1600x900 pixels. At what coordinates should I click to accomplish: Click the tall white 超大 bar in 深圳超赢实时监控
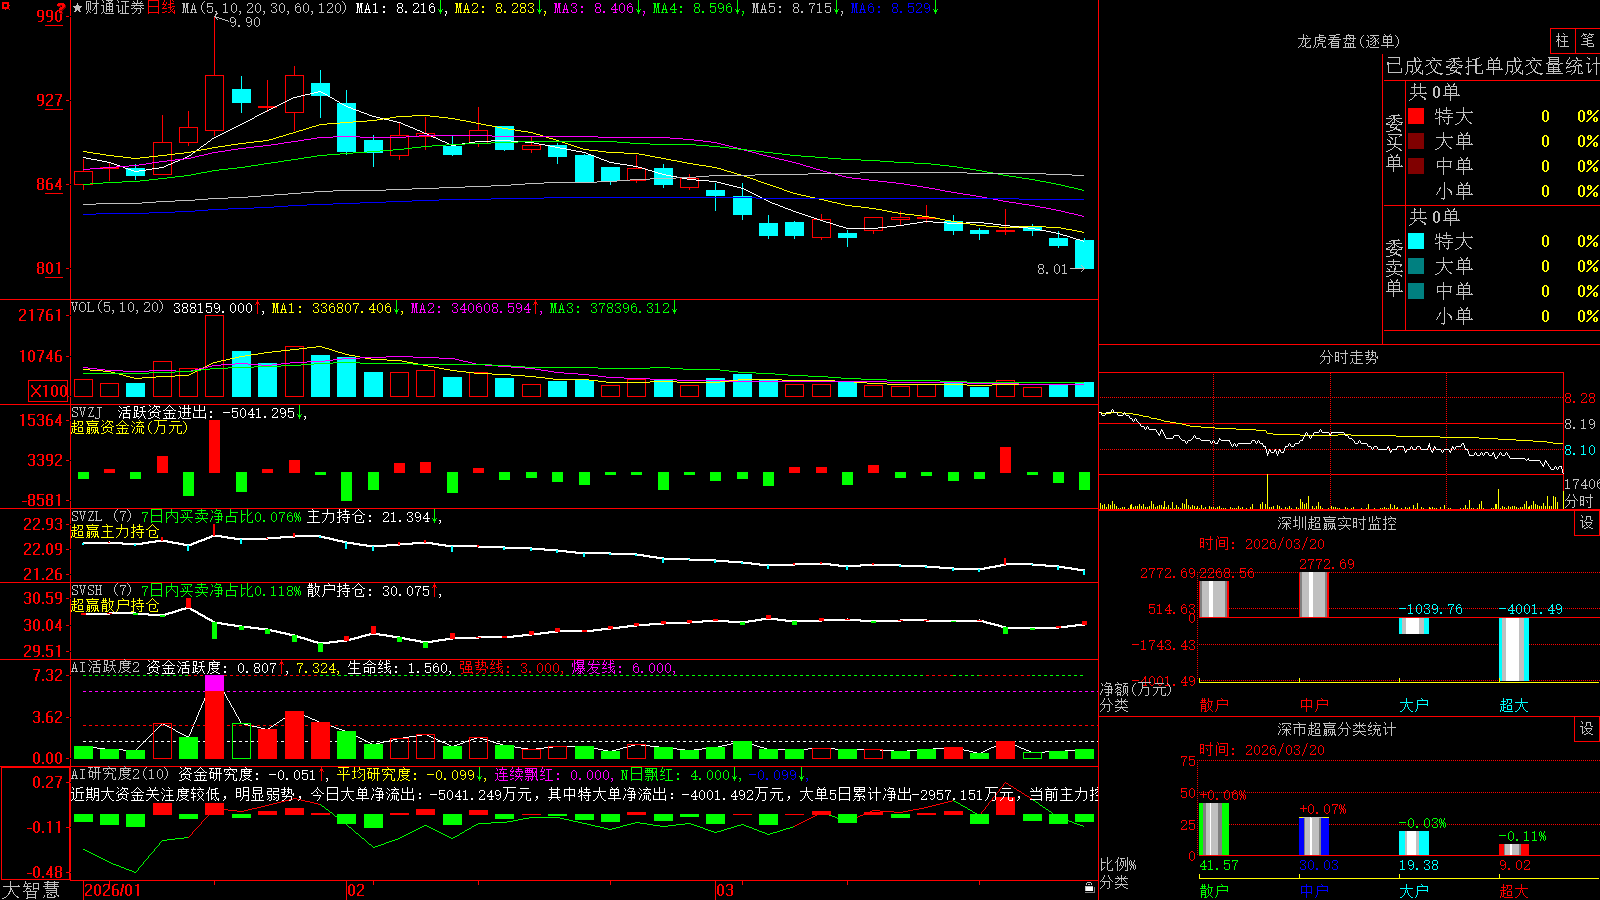1514,649
